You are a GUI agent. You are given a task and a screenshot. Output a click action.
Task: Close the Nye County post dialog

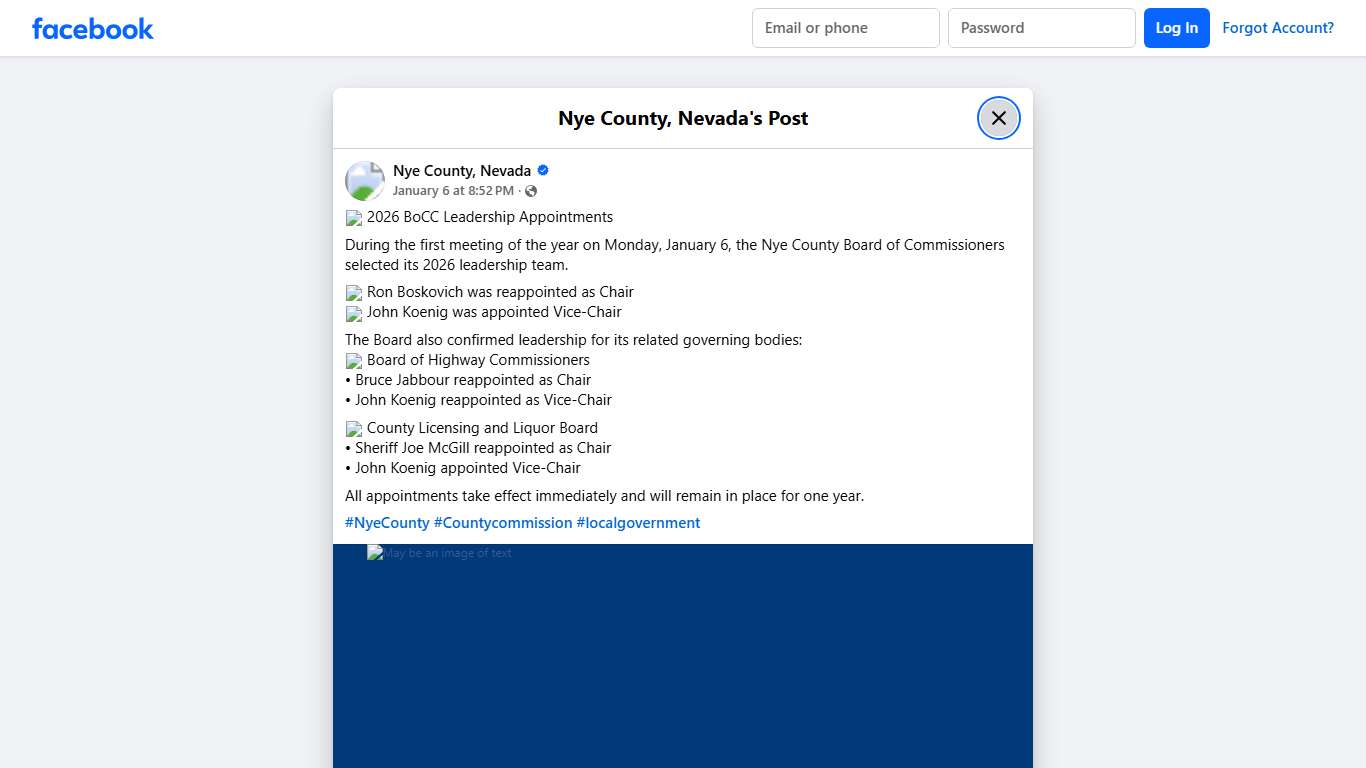point(998,117)
